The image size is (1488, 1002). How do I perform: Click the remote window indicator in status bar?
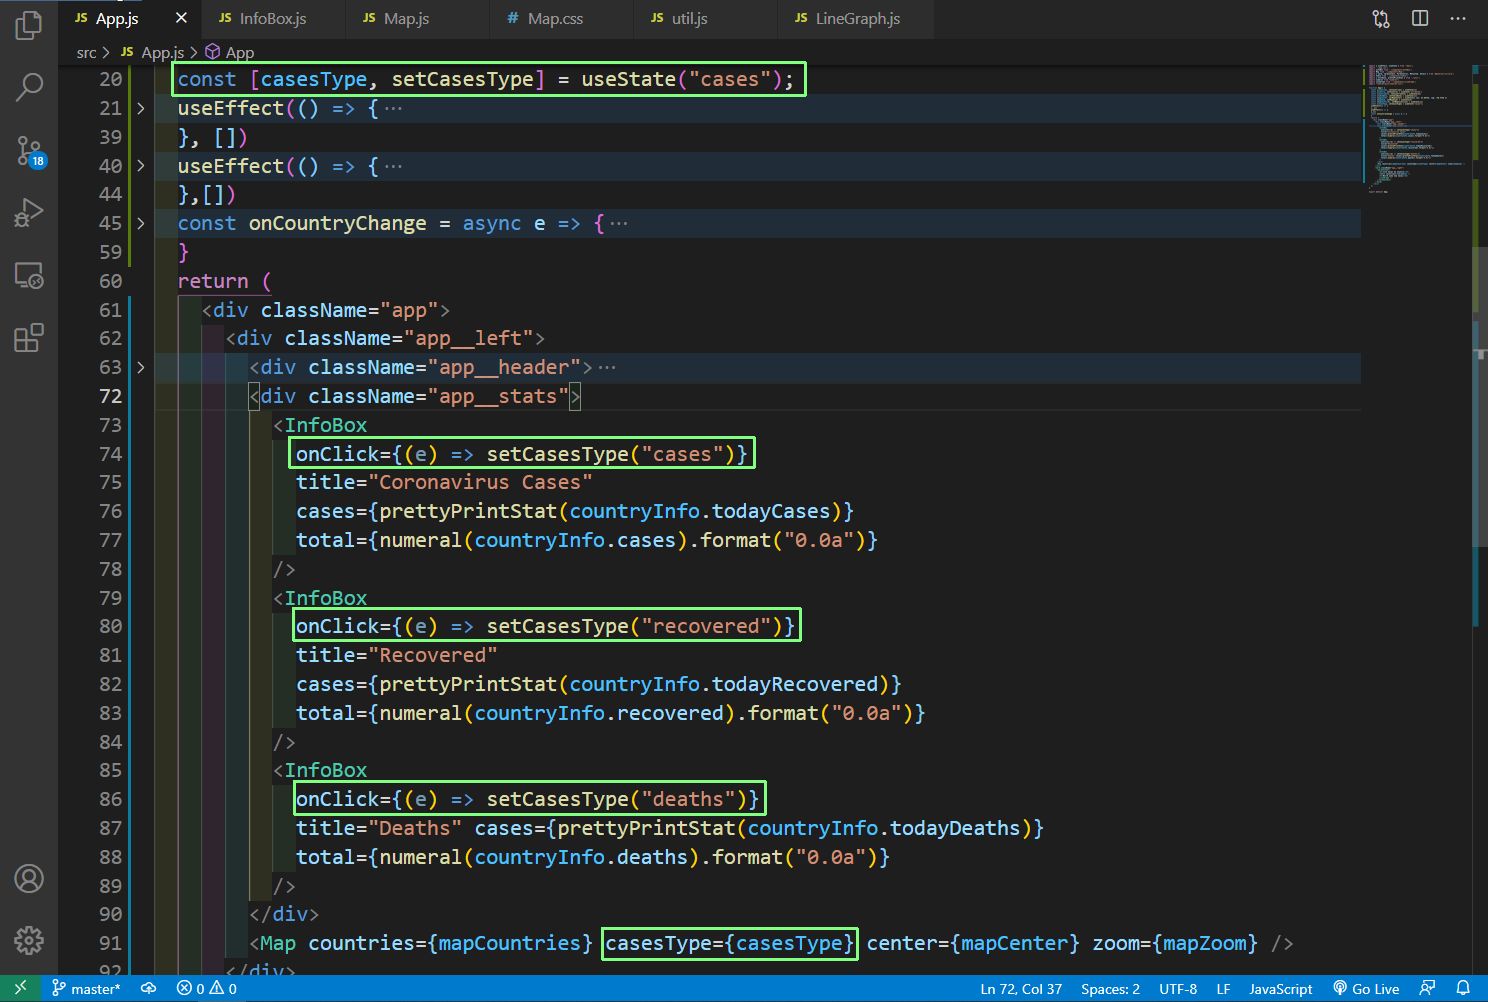click(20, 988)
